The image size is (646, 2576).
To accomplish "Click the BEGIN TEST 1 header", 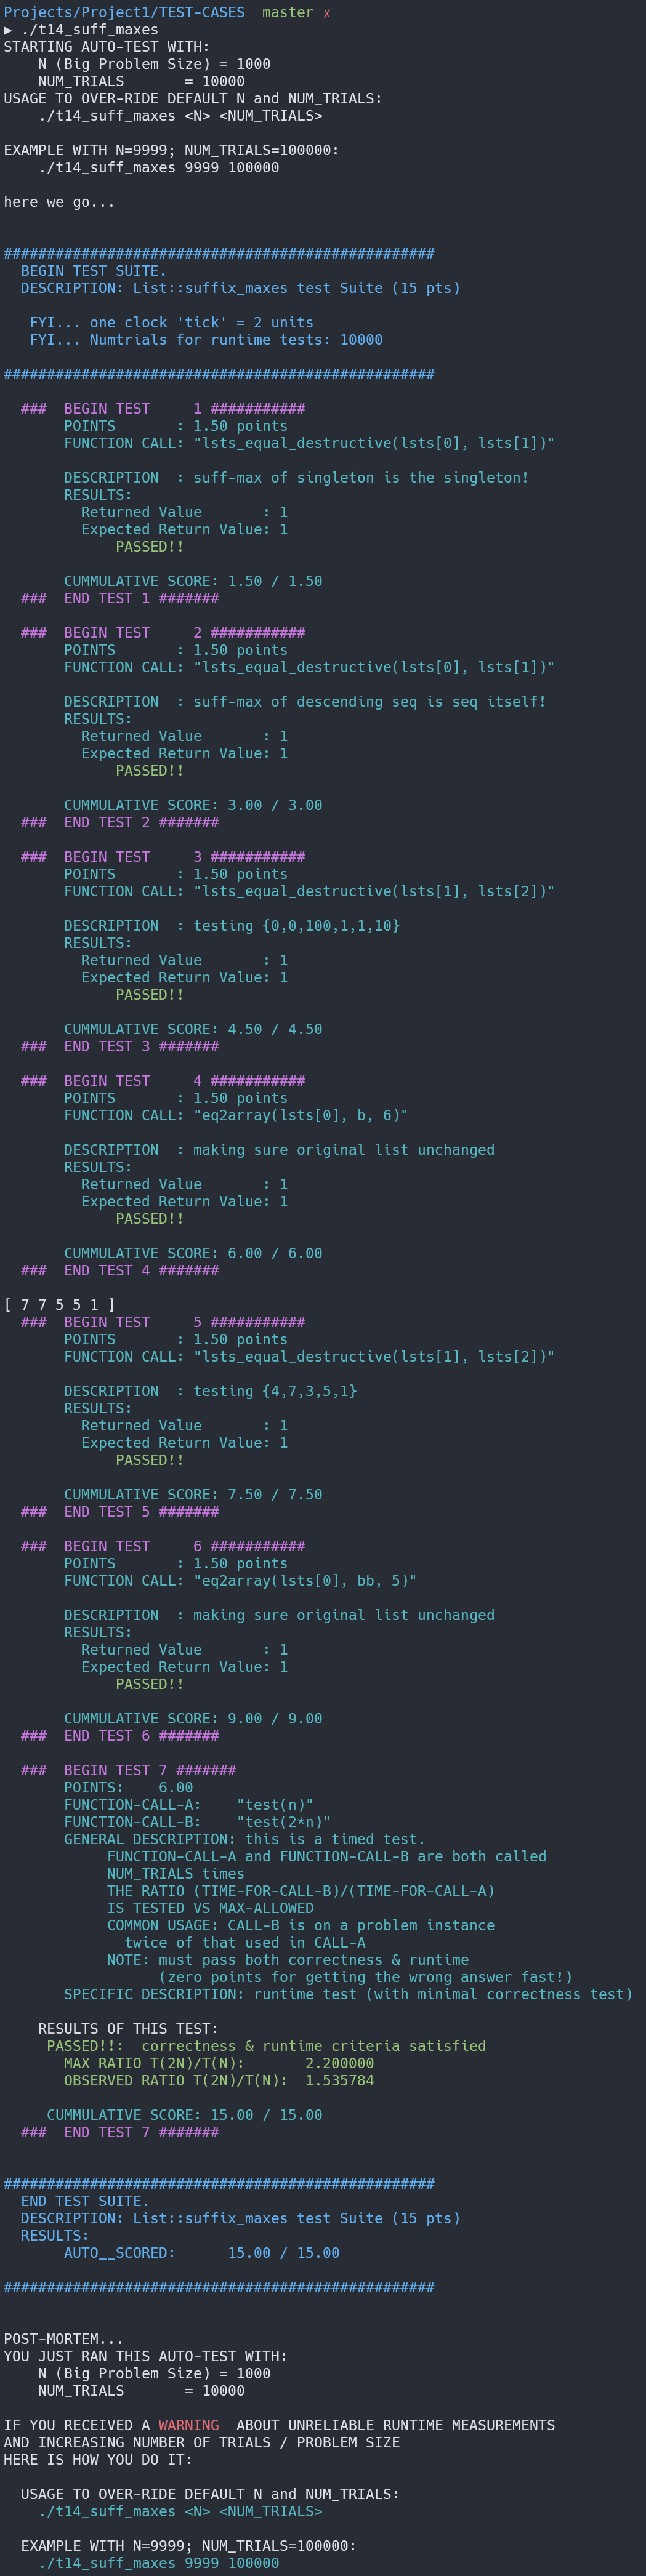I will click(x=163, y=409).
